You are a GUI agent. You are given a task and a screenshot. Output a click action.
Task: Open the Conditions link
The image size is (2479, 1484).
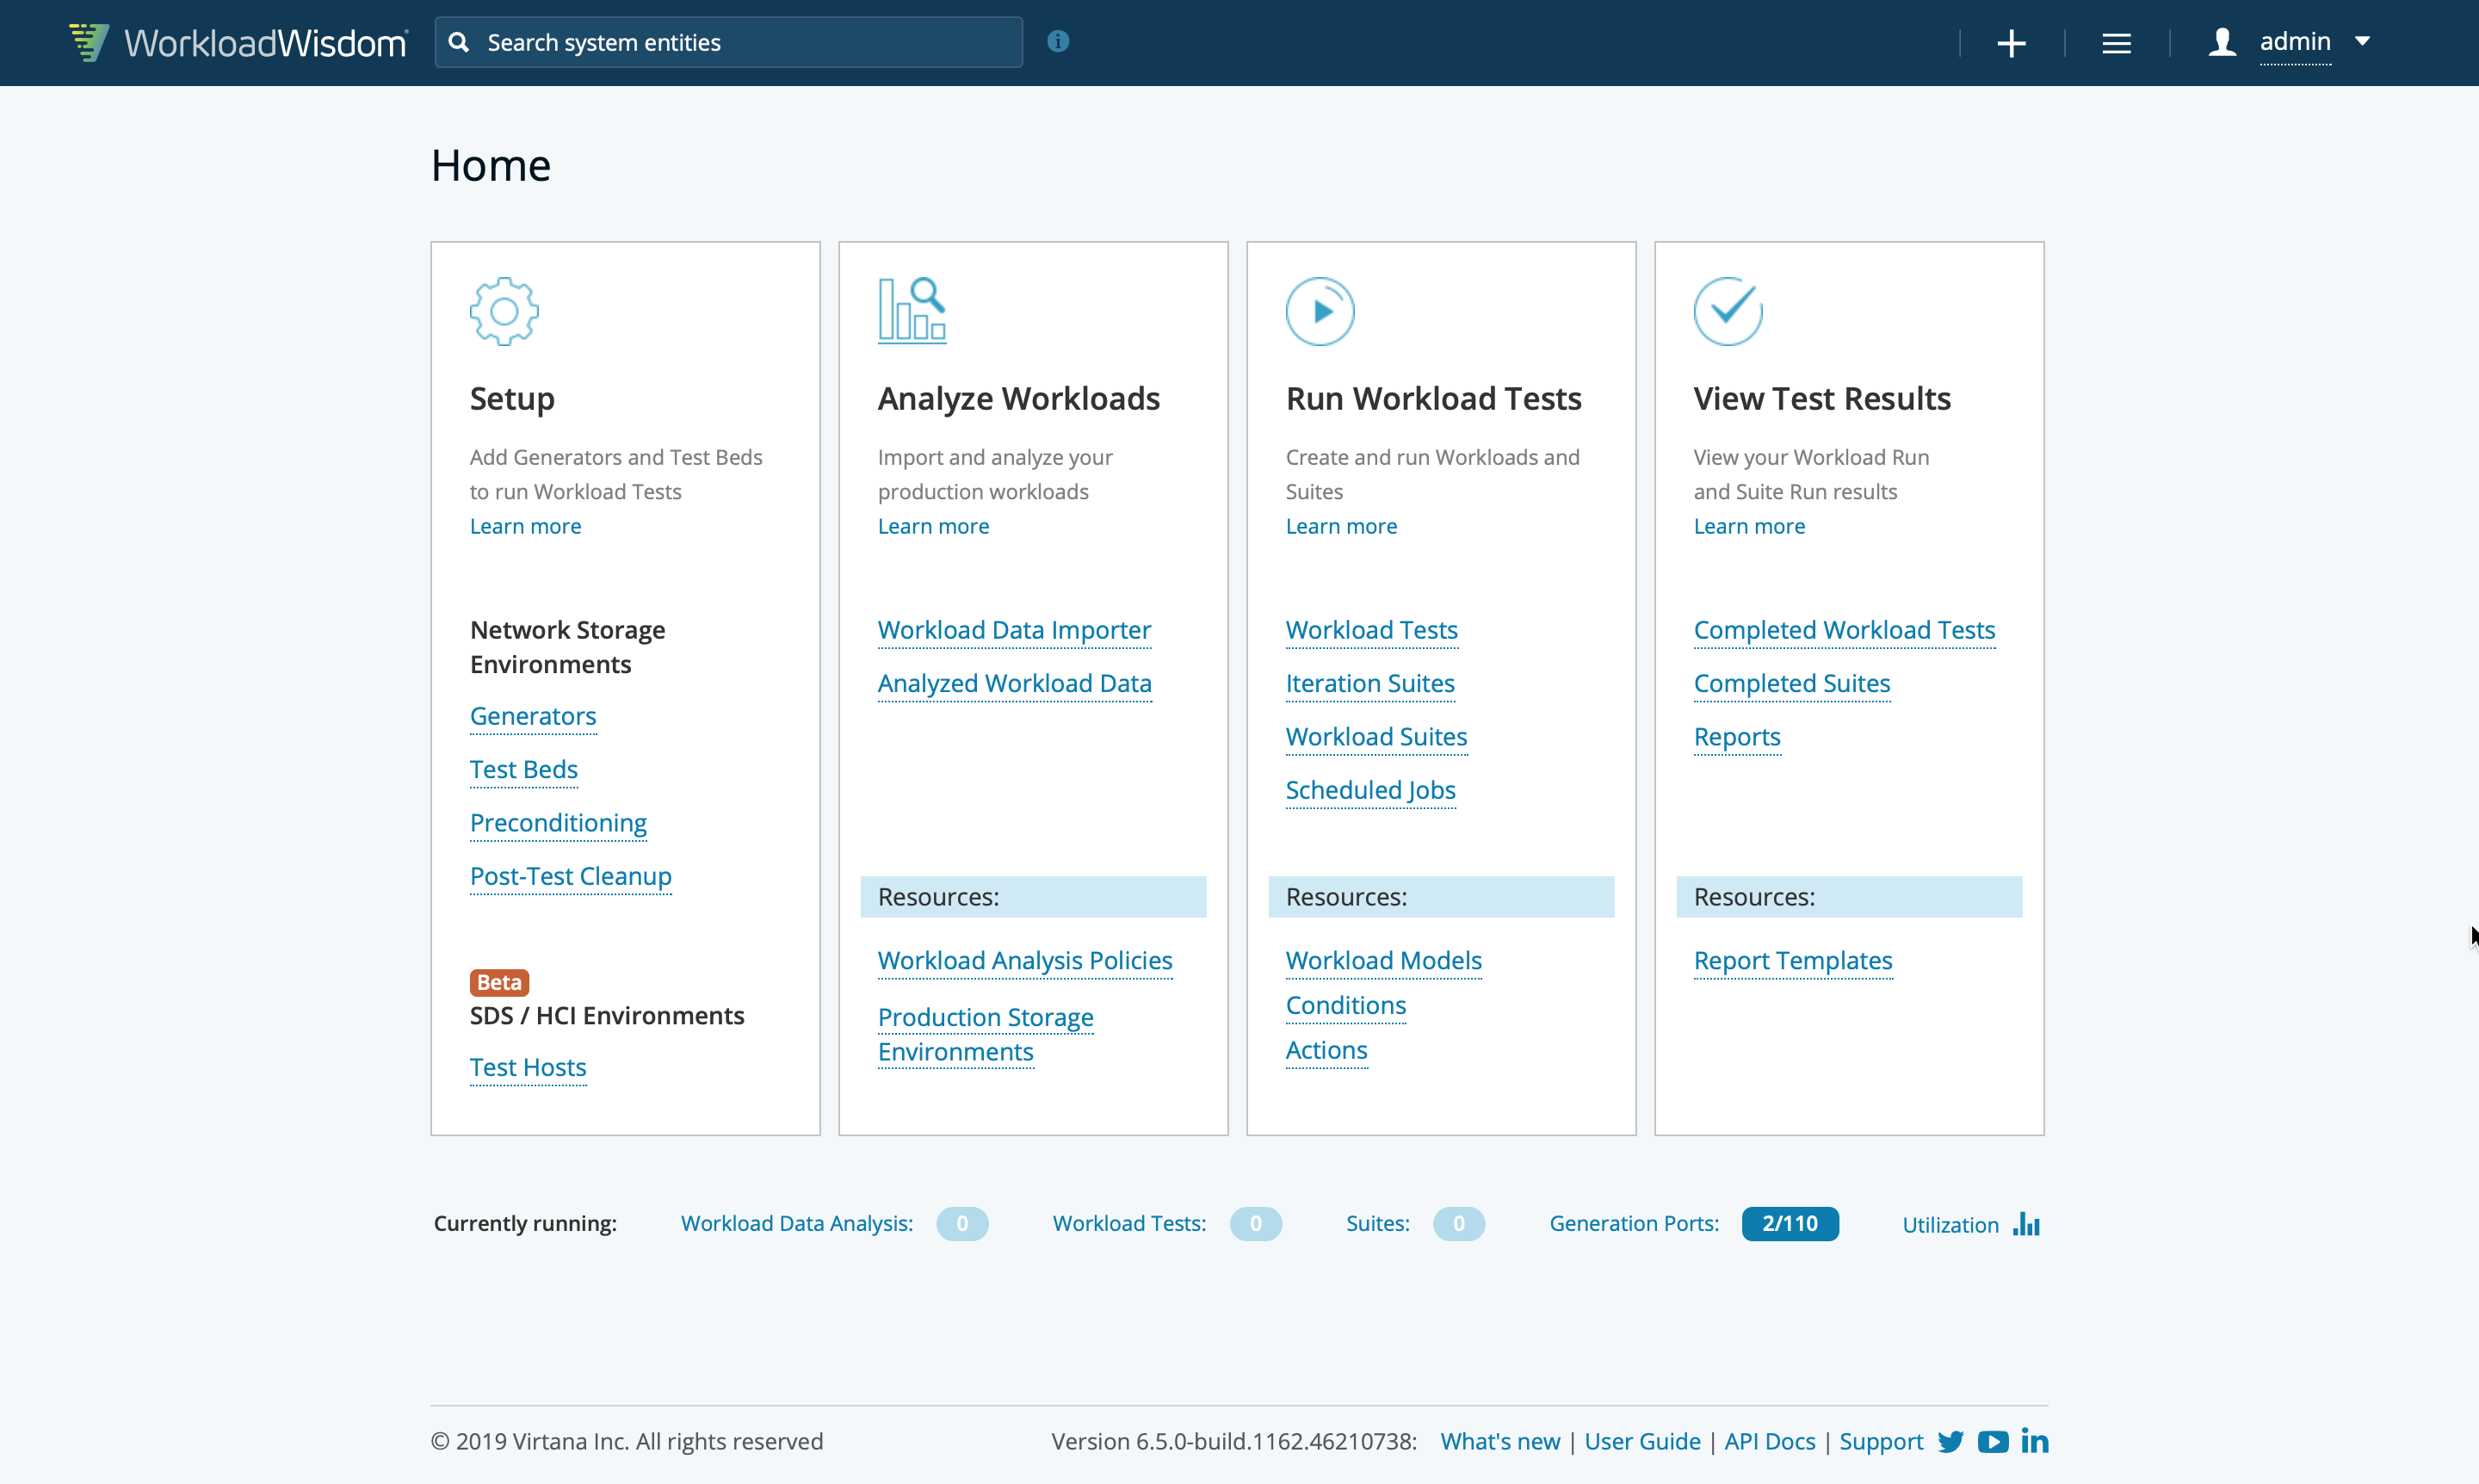click(x=1346, y=1005)
